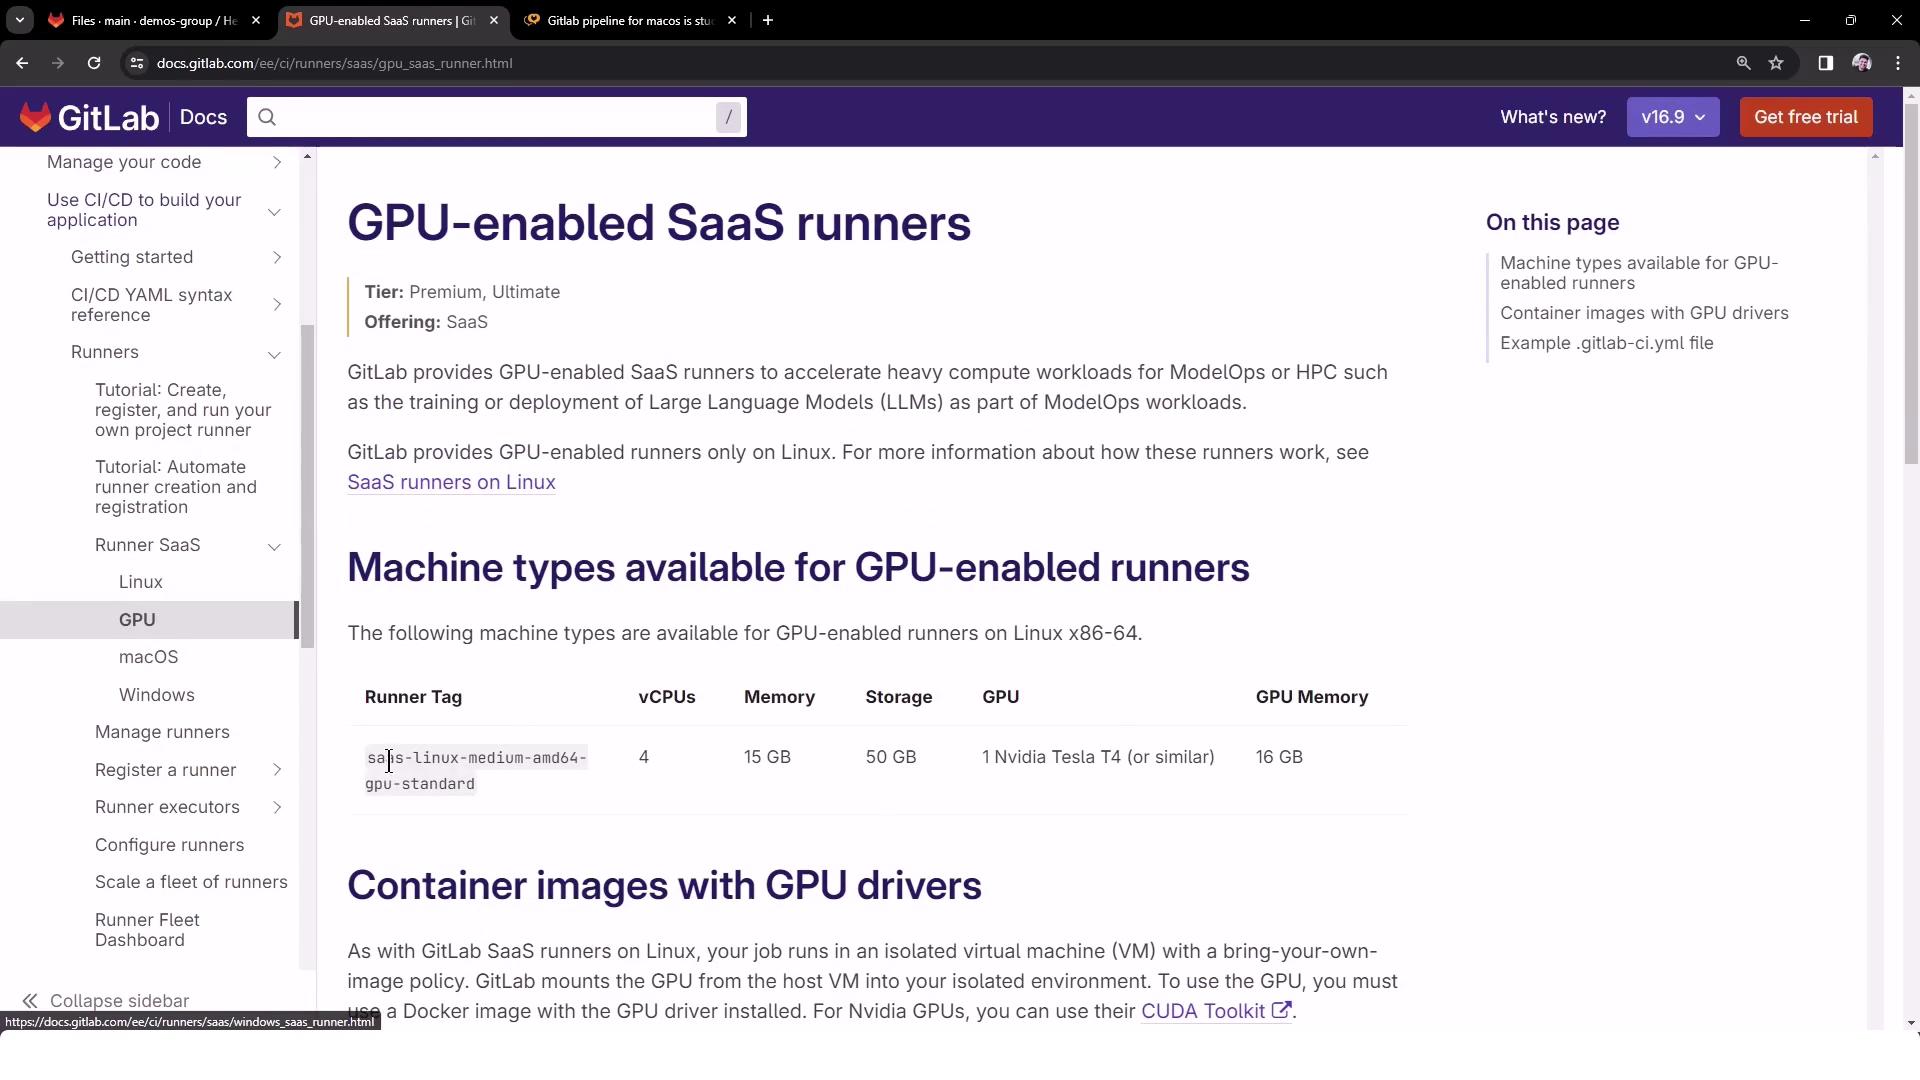Viewport: 1920px width, 1080px height.
Task: Click the Get free trial button
Action: click(1805, 117)
